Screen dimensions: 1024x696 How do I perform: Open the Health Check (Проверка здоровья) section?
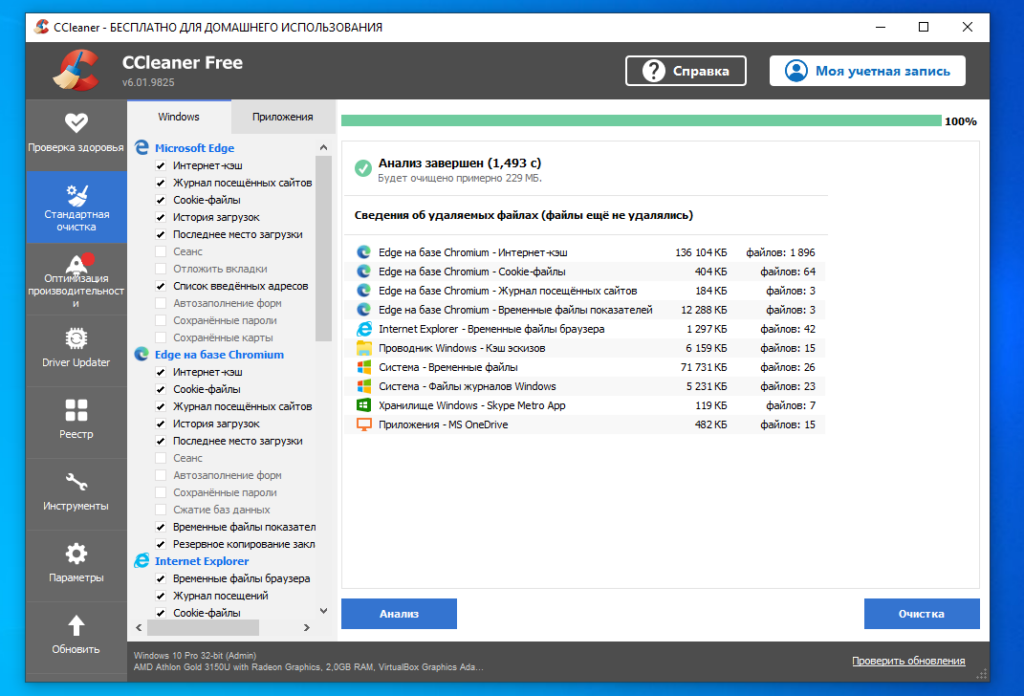(x=76, y=135)
